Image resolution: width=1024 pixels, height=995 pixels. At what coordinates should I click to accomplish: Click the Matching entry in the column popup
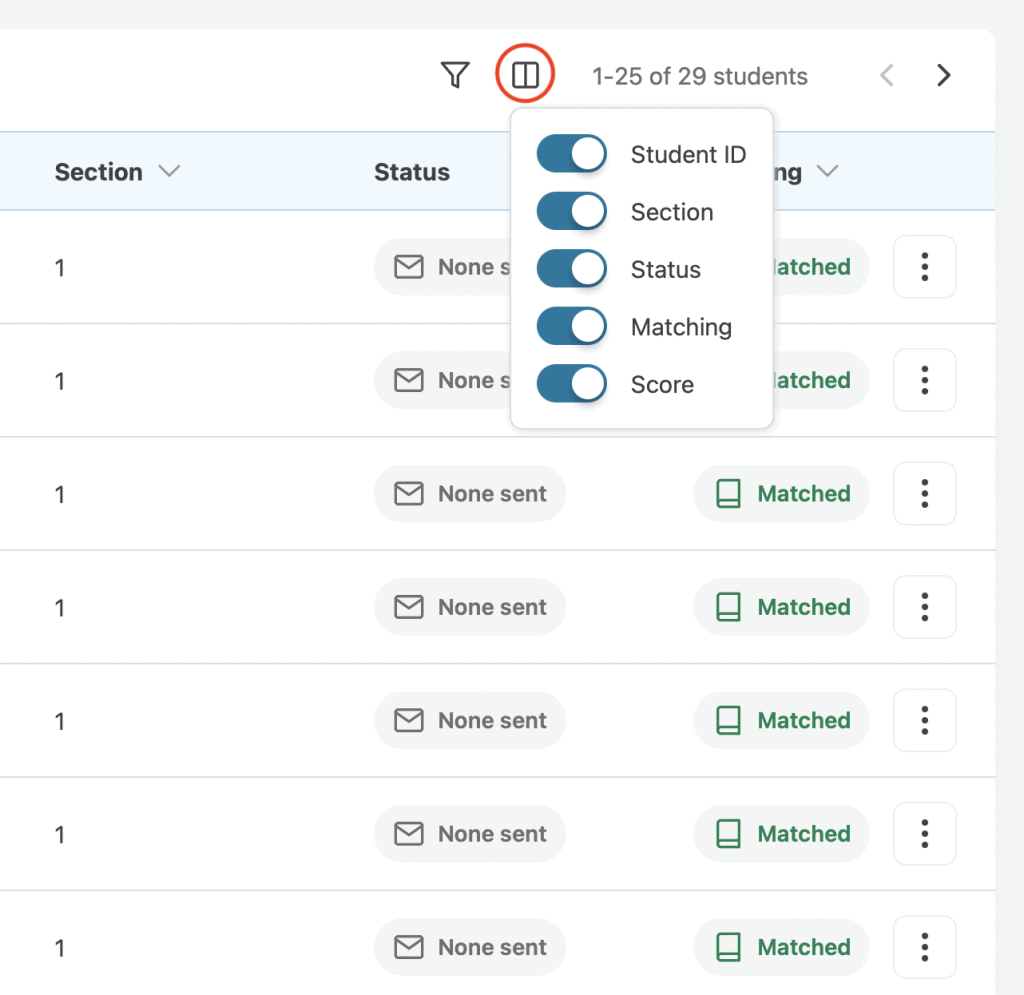coord(681,327)
